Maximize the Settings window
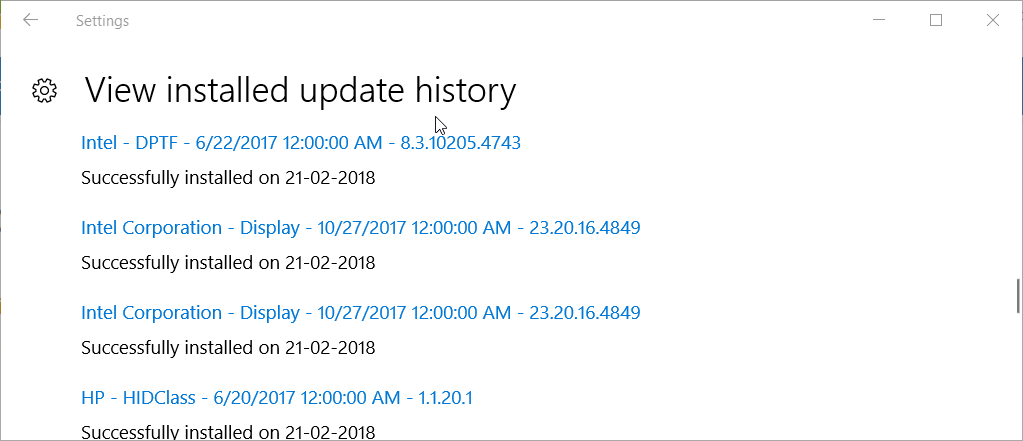Viewport: 1023px width, 441px height. [936, 20]
